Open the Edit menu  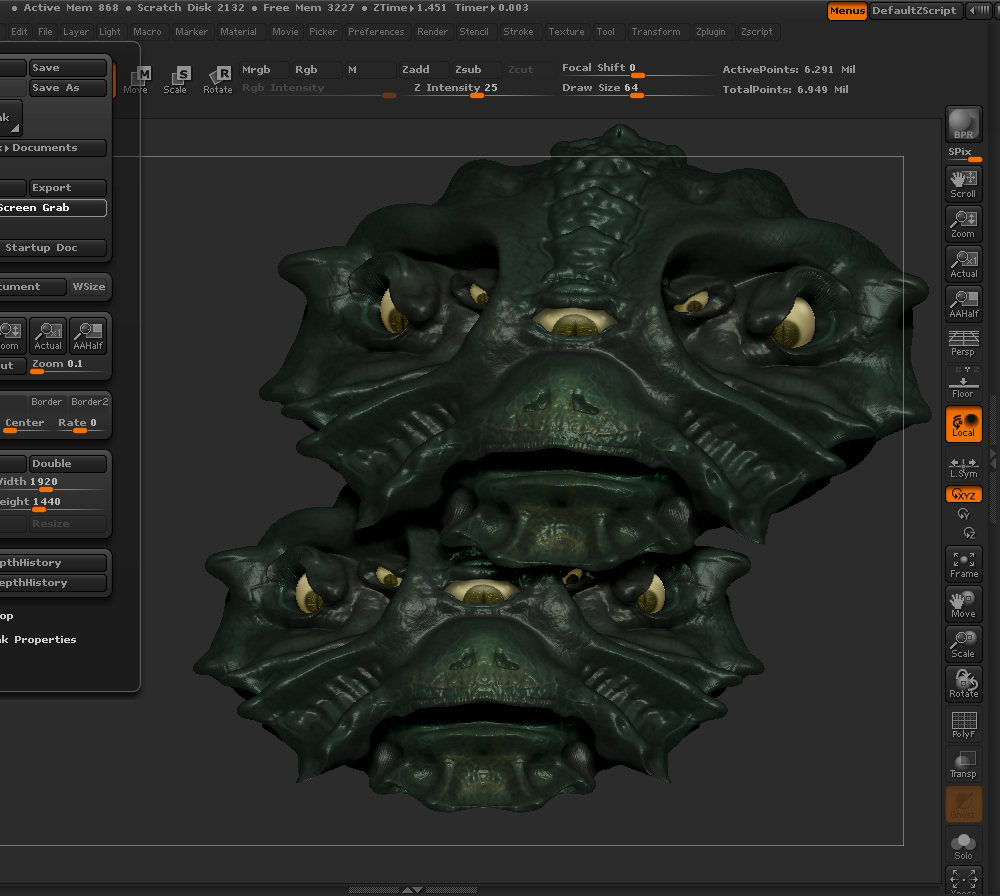click(x=19, y=32)
